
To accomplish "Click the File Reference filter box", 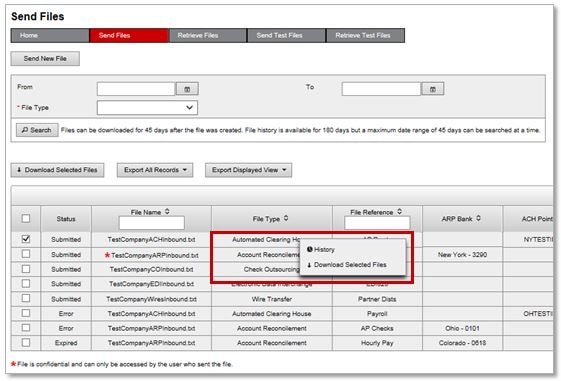I will tap(377, 223).
